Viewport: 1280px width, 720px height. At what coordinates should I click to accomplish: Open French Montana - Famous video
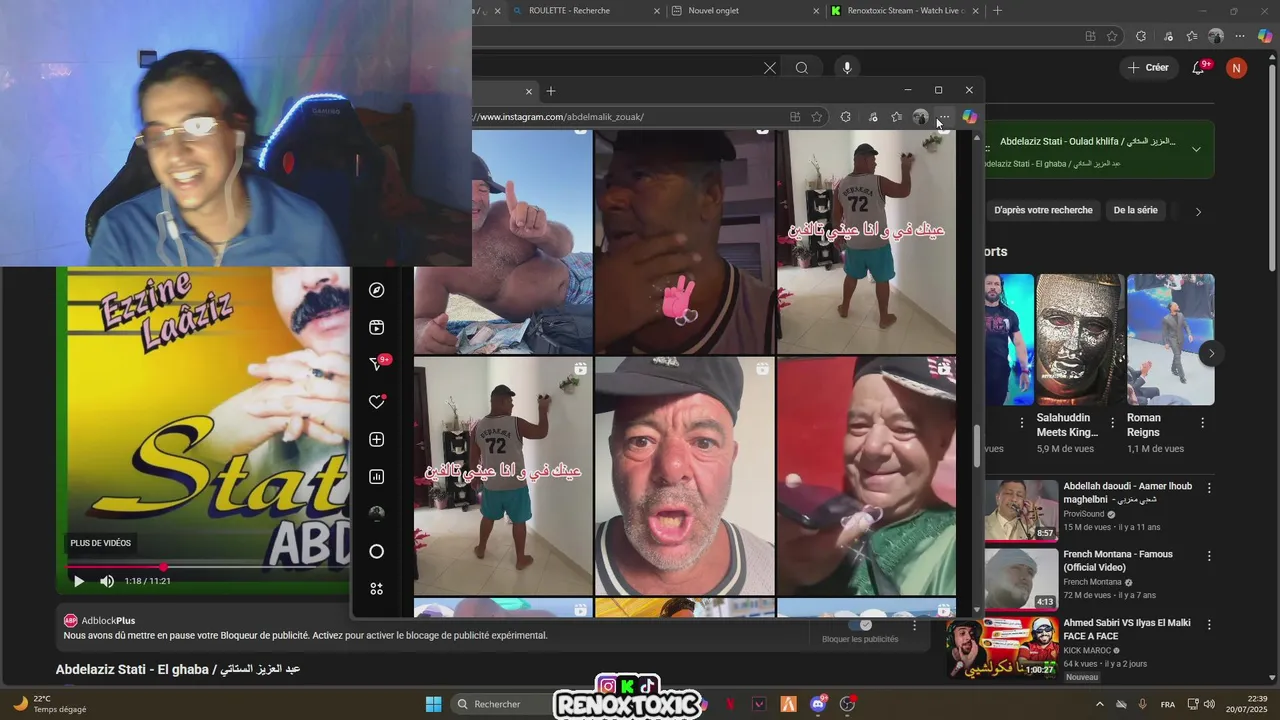(1118, 561)
